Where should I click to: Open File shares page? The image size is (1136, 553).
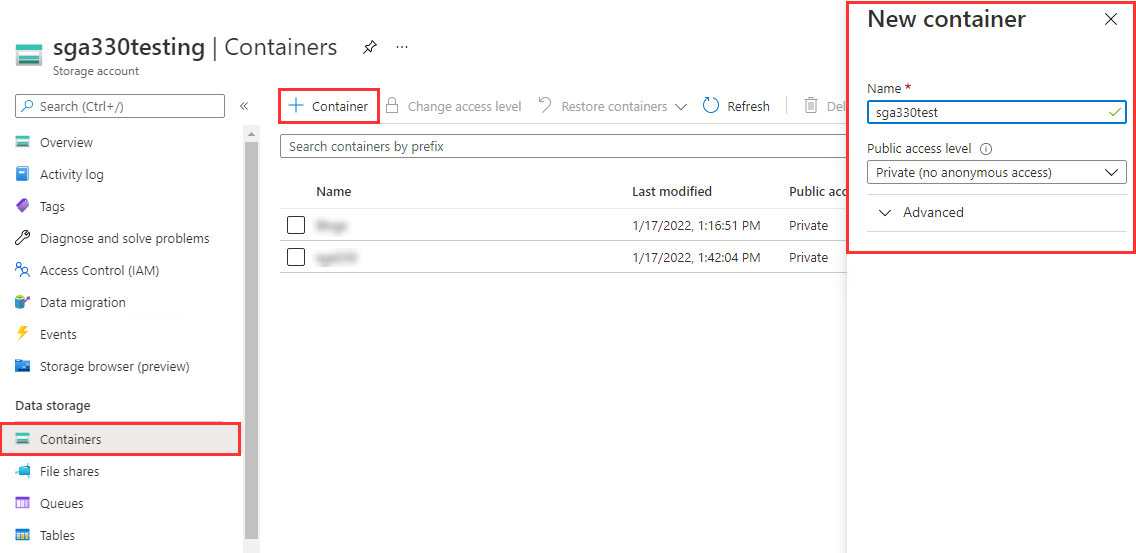[70, 471]
